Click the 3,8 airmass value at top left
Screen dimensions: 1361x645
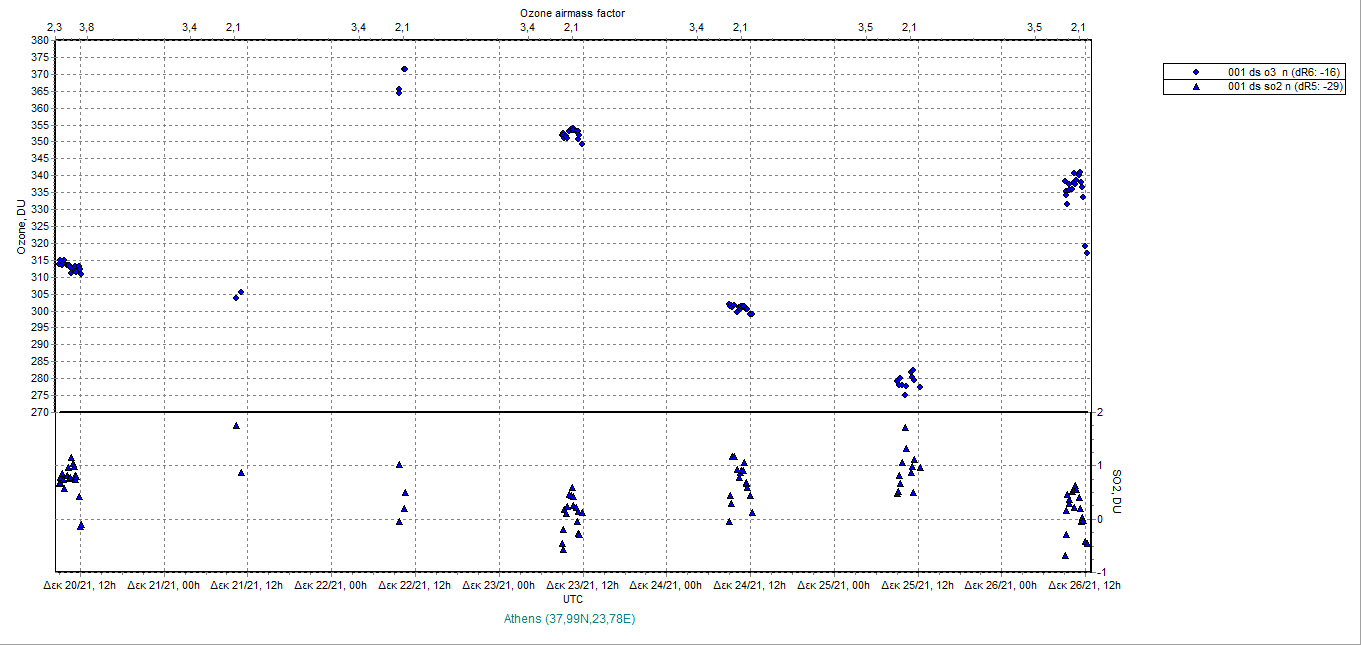pos(86,27)
